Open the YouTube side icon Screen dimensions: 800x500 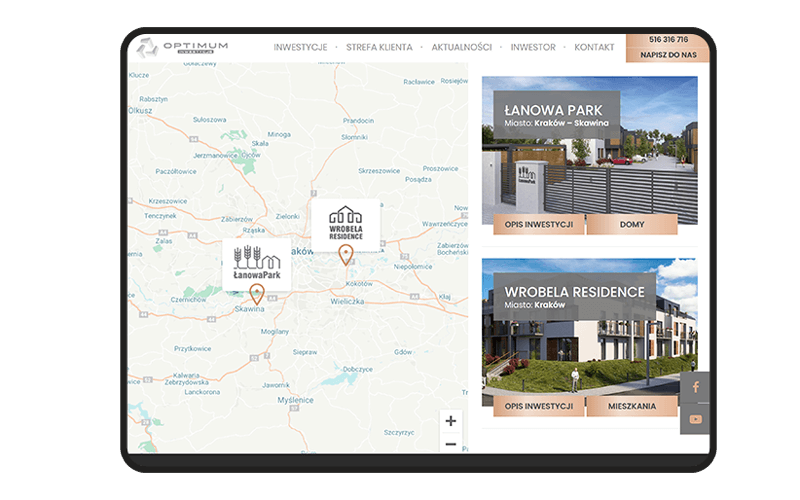[x=695, y=419]
